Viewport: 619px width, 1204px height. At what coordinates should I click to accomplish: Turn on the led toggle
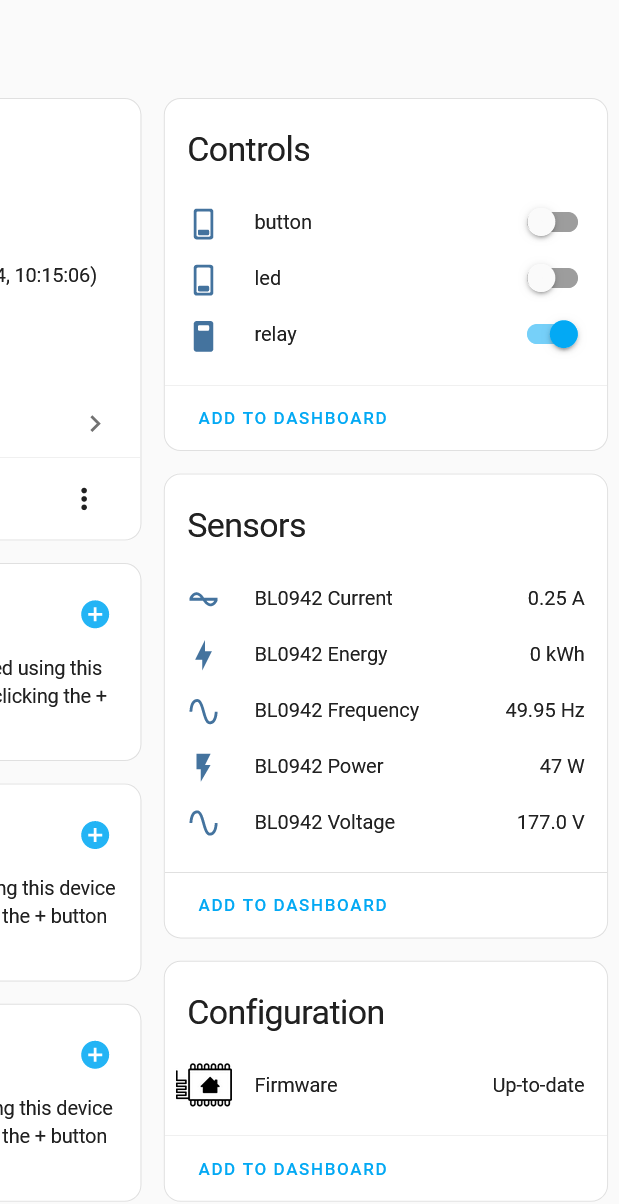pyautogui.click(x=552, y=278)
